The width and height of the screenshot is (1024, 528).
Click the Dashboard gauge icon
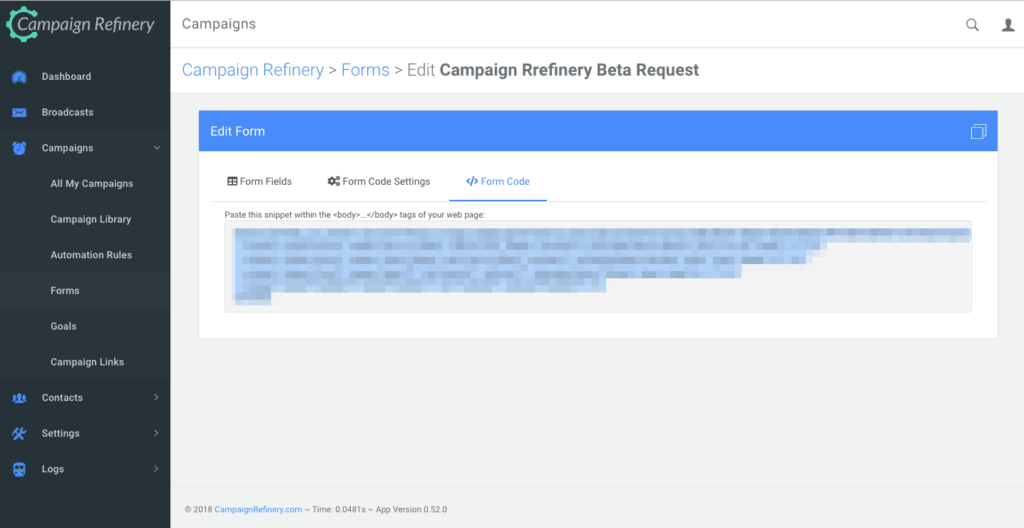[x=19, y=76]
